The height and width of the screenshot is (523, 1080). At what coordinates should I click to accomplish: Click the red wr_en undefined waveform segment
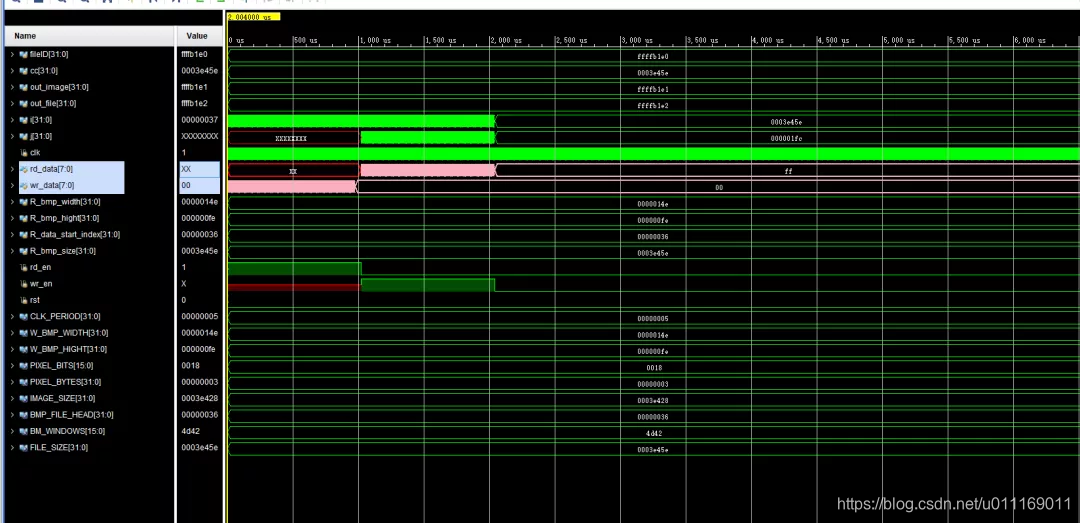[294, 287]
